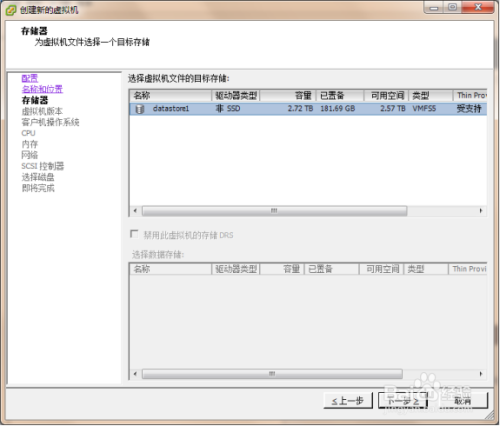Click the 即将完成 step in sidebar
Viewport: 500px width, 426px height.
click(x=38, y=188)
